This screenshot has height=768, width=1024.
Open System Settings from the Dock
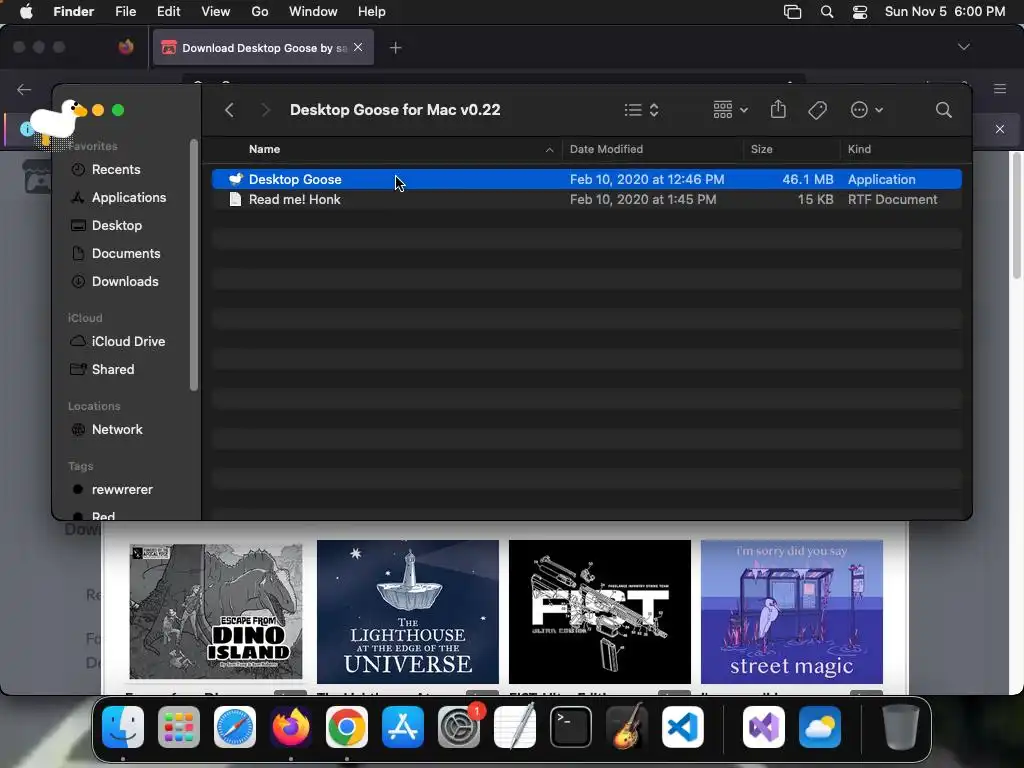click(458, 727)
